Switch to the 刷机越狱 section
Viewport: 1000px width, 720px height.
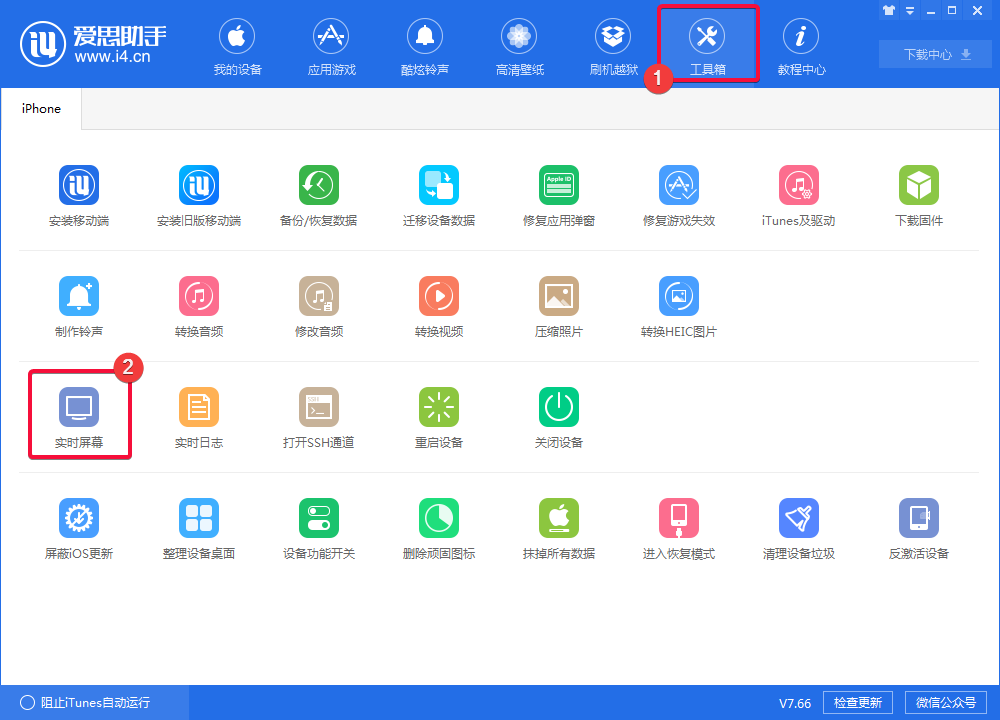click(x=613, y=45)
